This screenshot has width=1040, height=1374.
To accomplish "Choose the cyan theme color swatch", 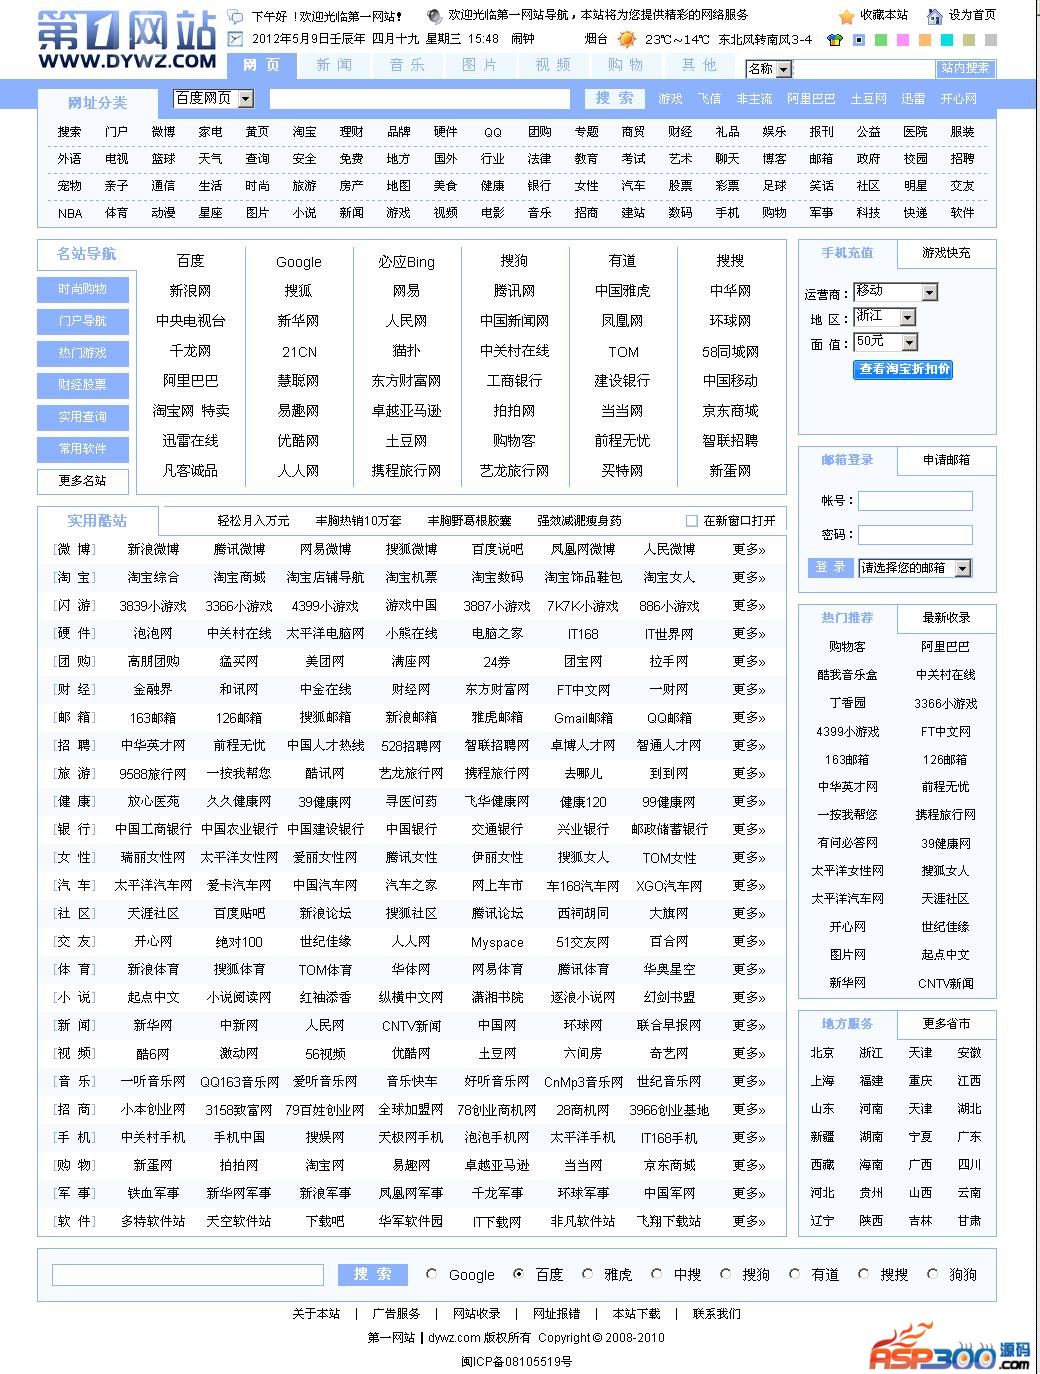I will tap(947, 40).
